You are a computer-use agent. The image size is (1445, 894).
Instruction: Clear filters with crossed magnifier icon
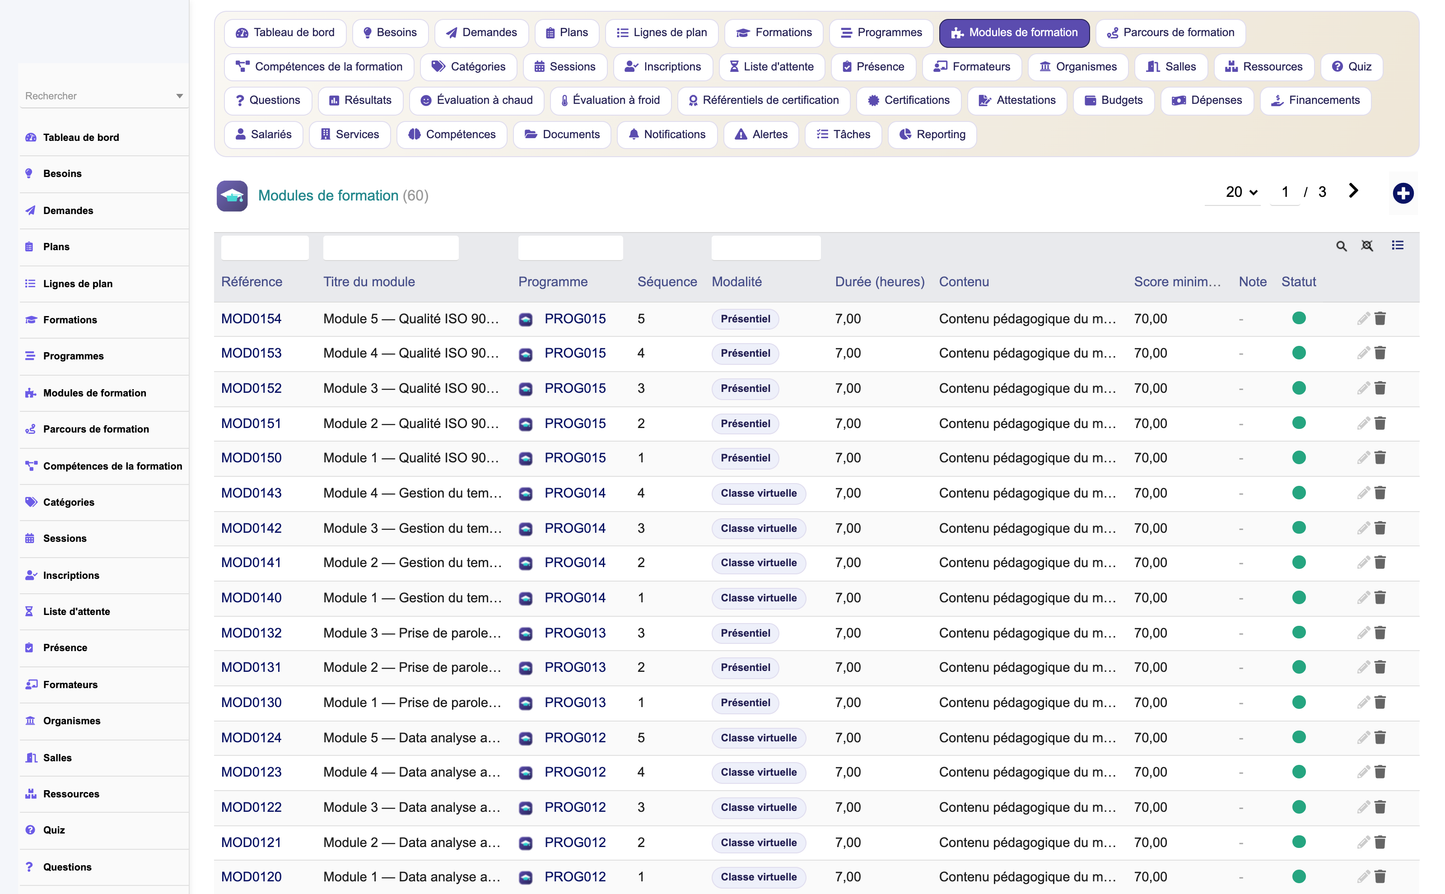click(1367, 246)
